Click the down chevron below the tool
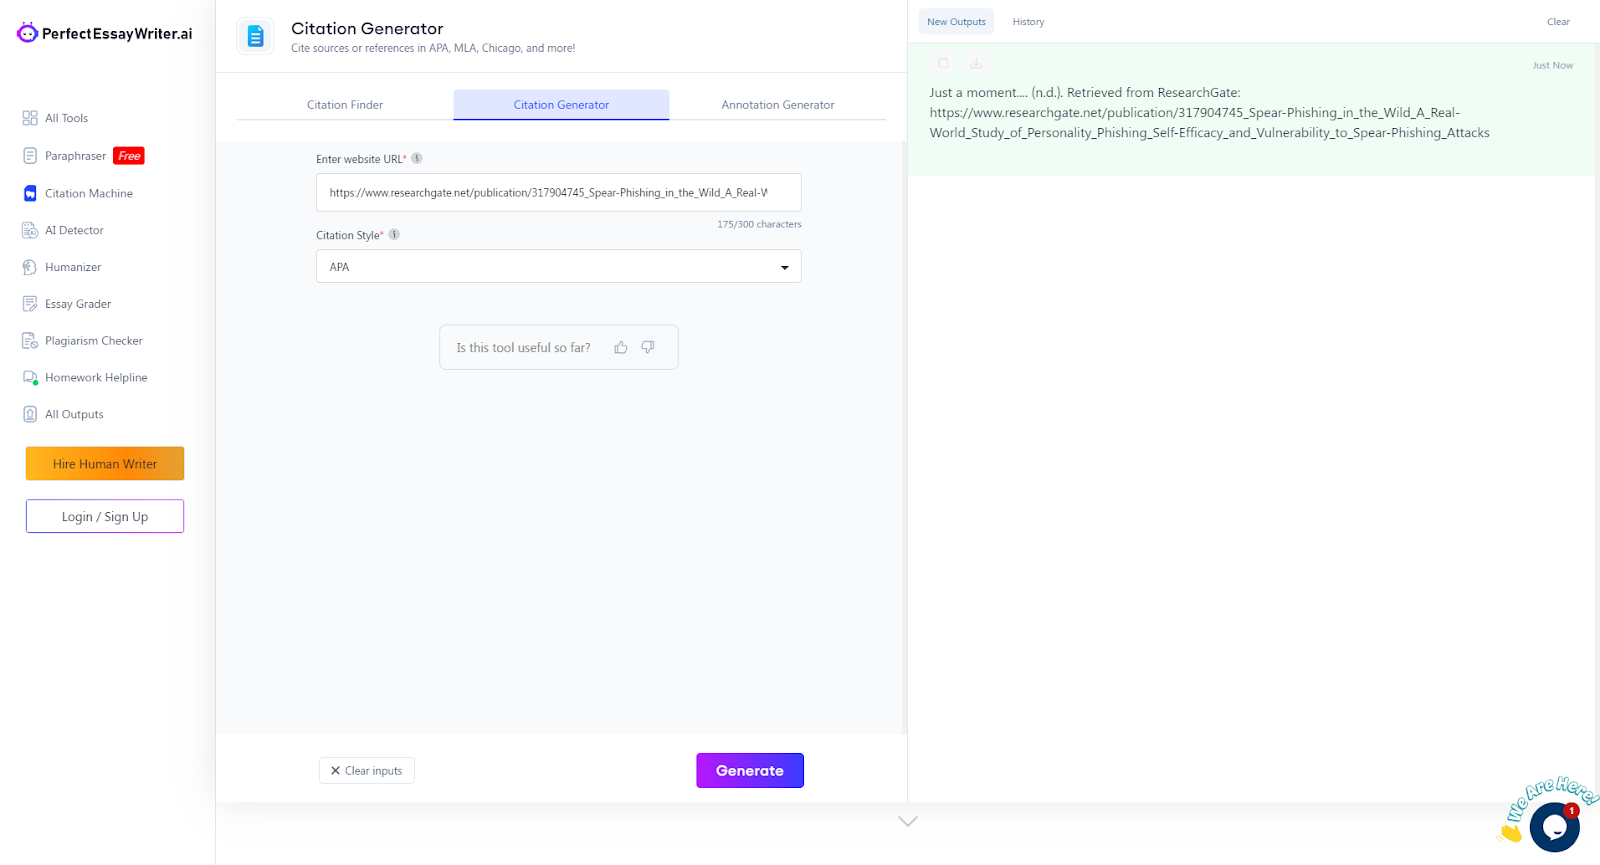Viewport: 1600px width, 865px height. [908, 821]
